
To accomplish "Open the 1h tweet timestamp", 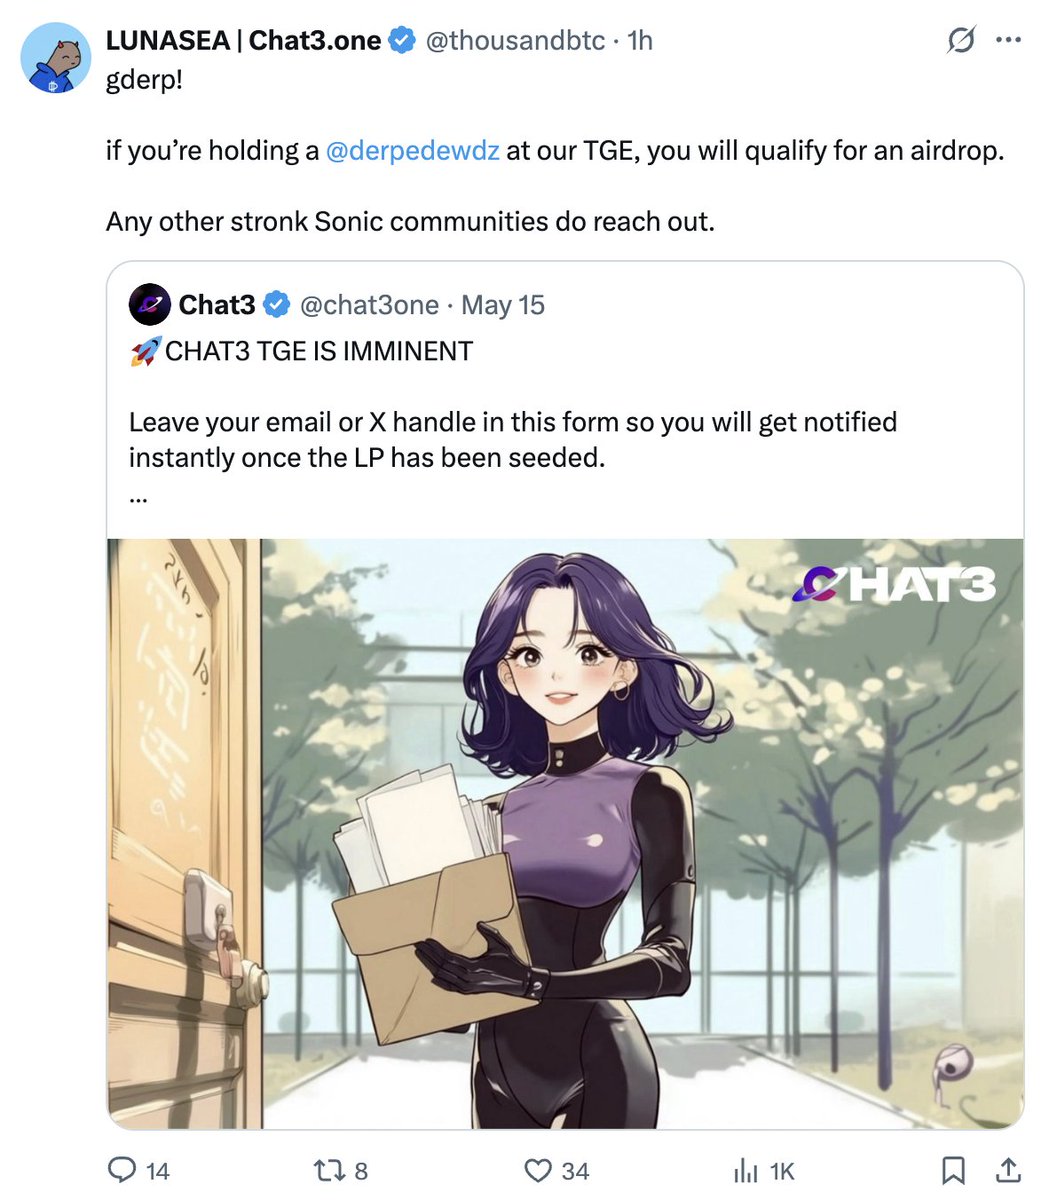I will 639,41.
